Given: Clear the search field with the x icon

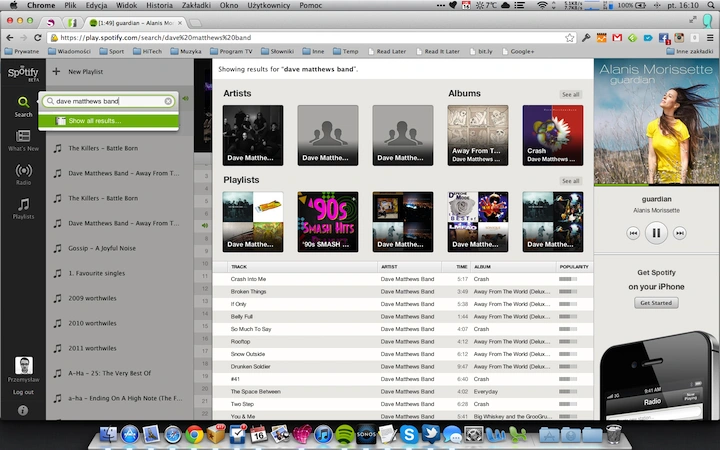Looking at the screenshot, I should pos(168,101).
